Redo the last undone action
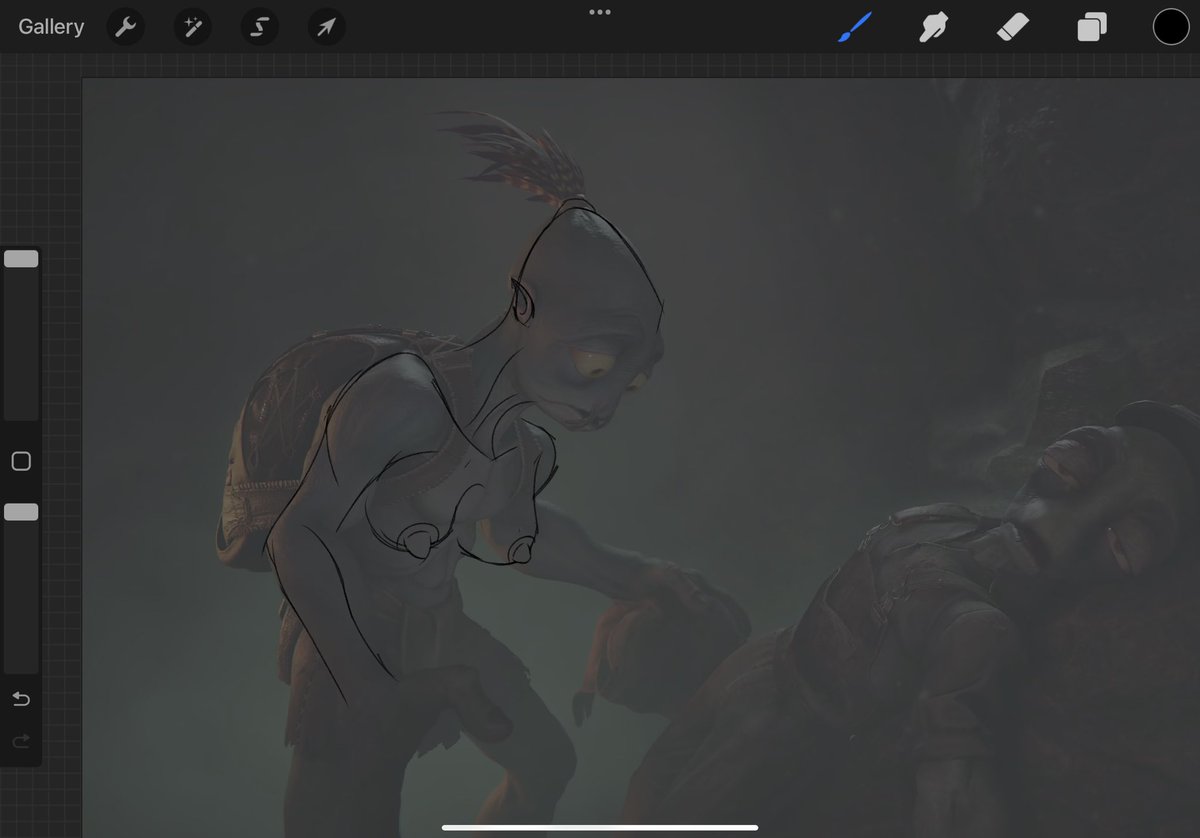The width and height of the screenshot is (1200, 838). pyautogui.click(x=21, y=741)
